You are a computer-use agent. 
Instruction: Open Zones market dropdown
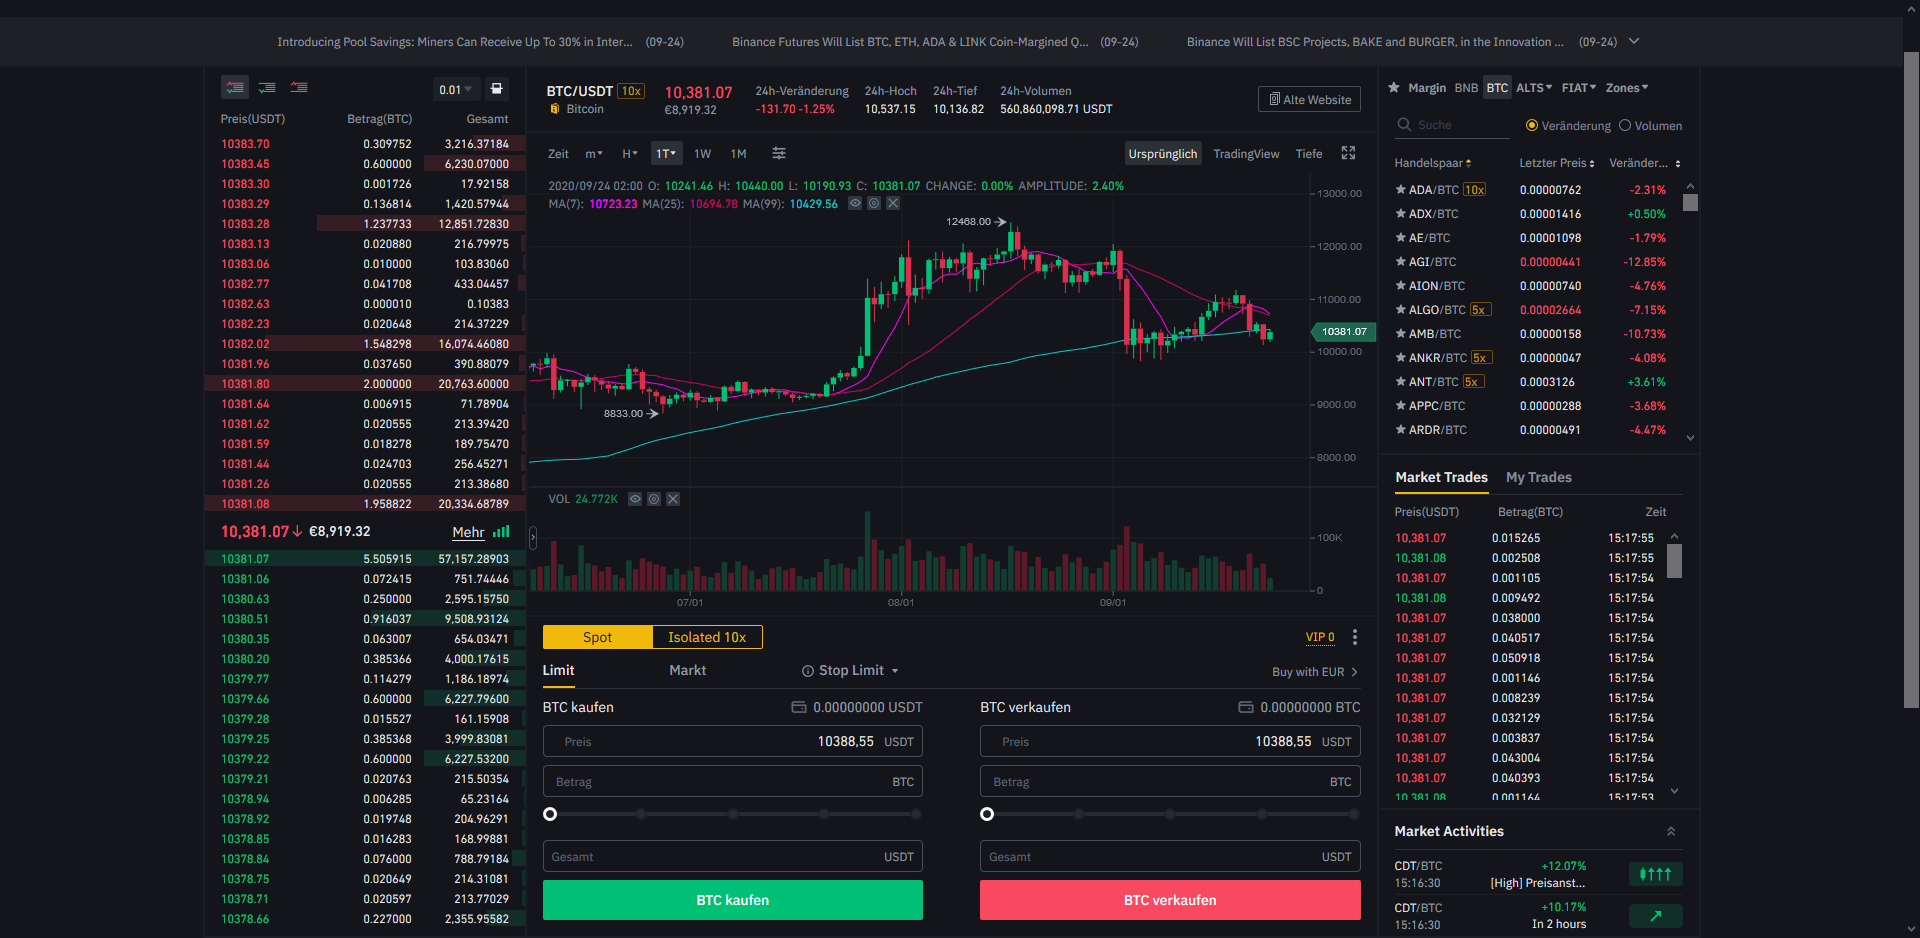coord(1627,88)
